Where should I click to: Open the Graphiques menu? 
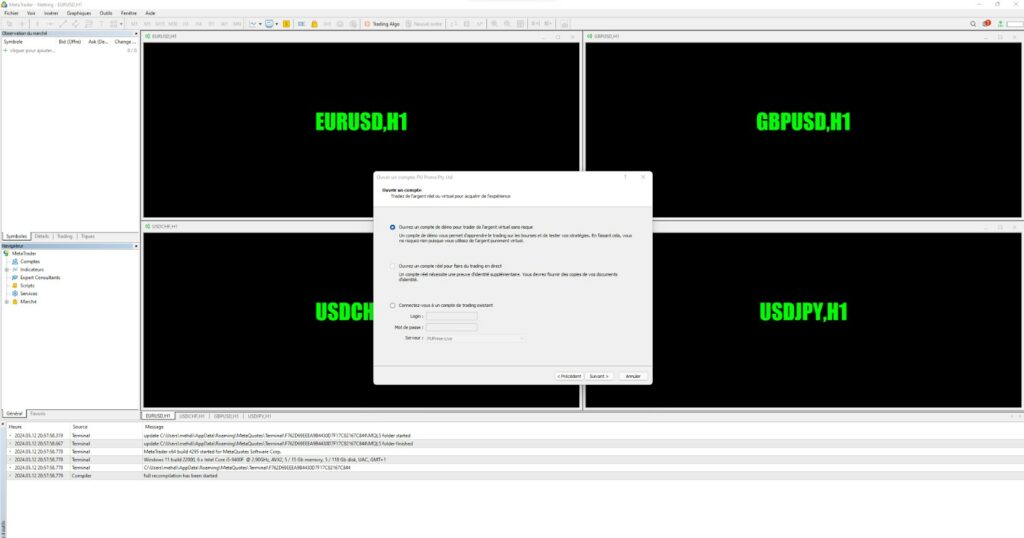pos(78,13)
